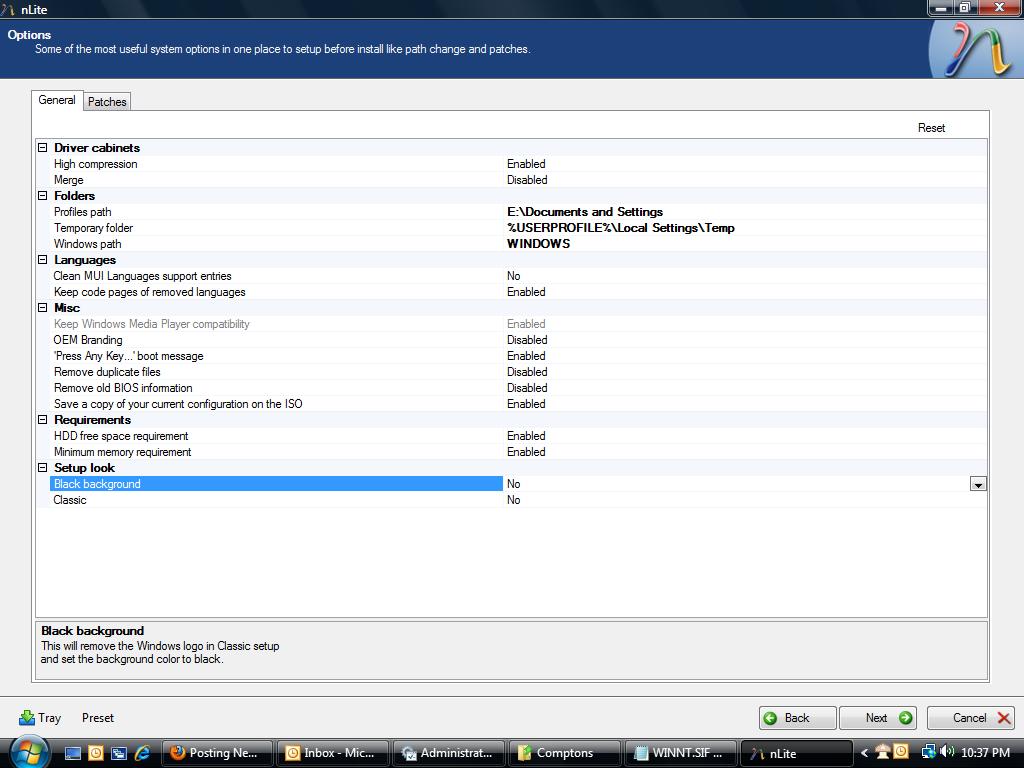Select Save a copy of configuration on ISO
The width and height of the screenshot is (1024, 768).
pos(519,404)
